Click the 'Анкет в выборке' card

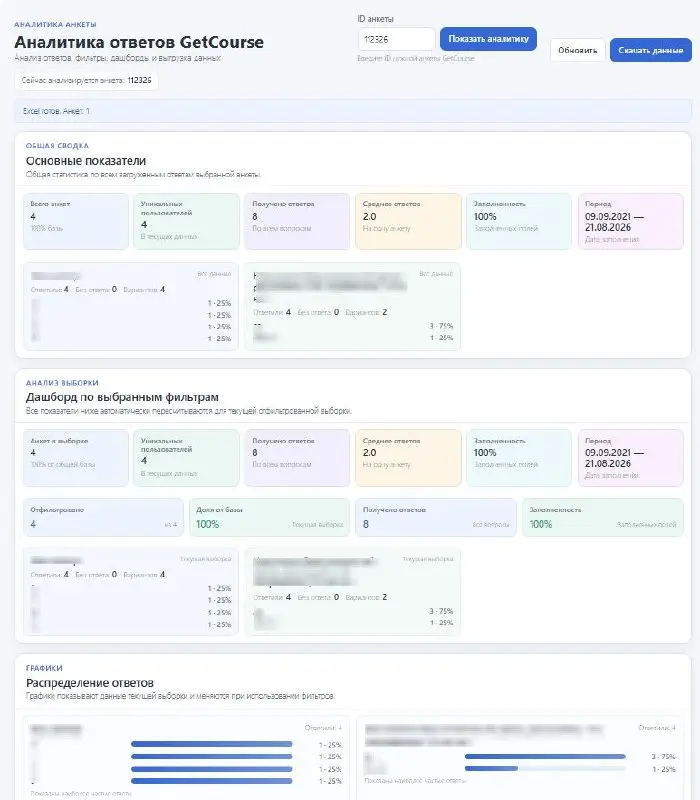pyautogui.click(x=76, y=458)
